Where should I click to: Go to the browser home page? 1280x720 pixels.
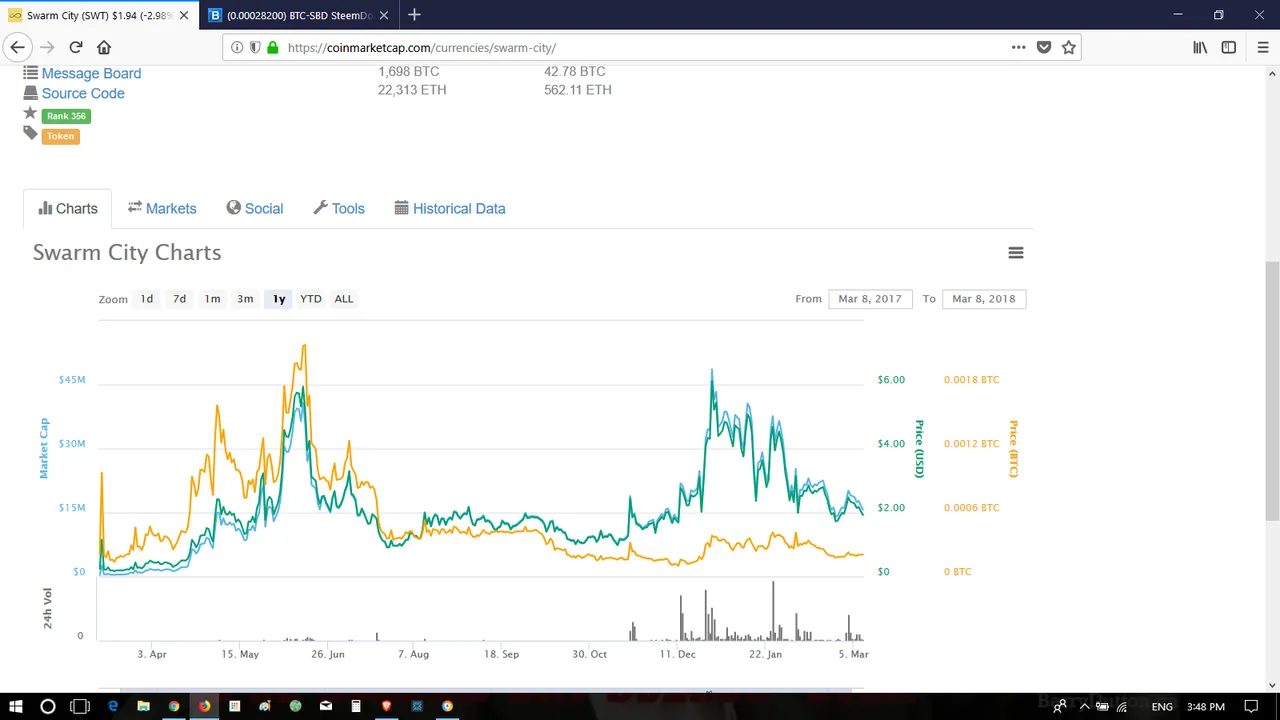tap(104, 47)
